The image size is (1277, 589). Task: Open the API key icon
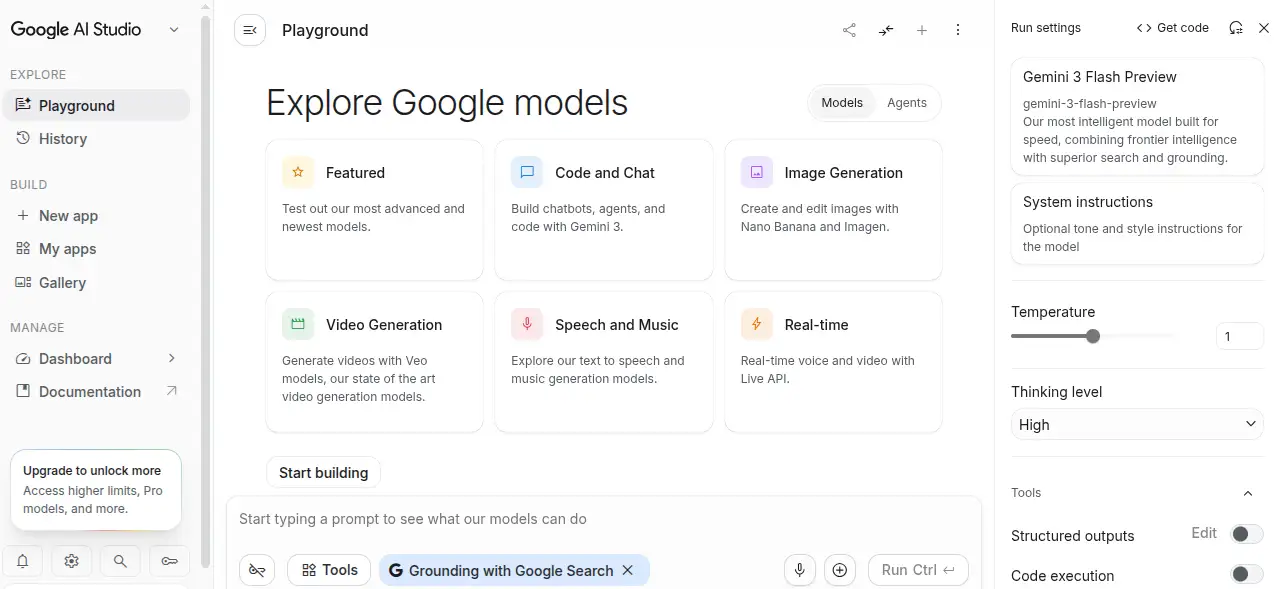(170, 562)
